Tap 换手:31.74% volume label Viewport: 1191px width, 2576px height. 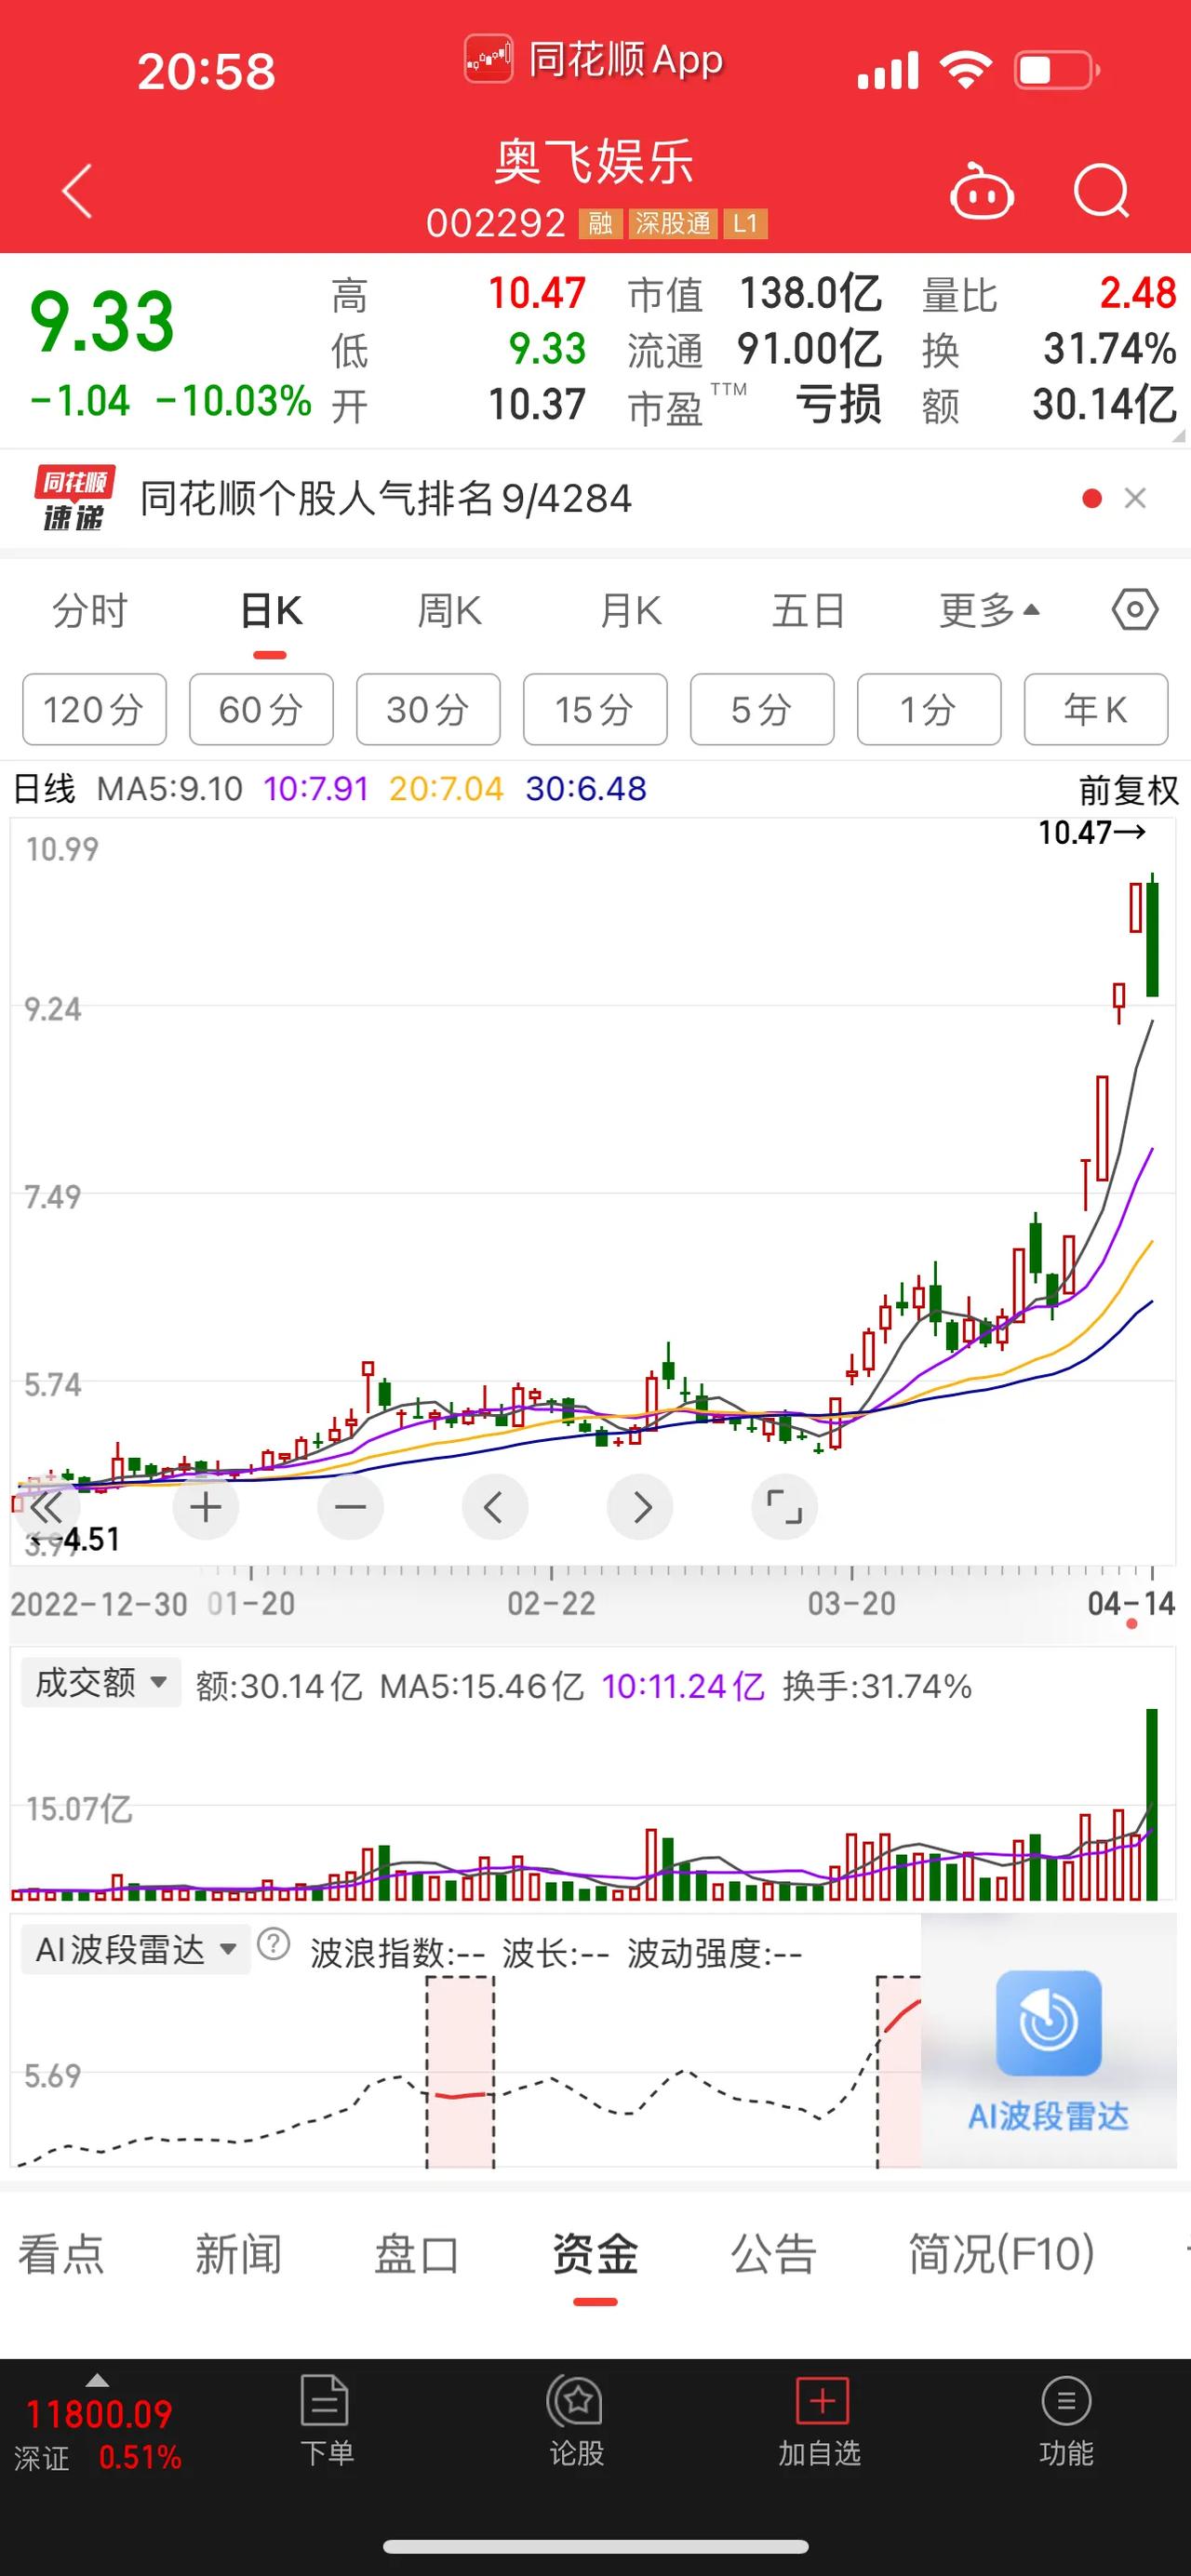[877, 1686]
